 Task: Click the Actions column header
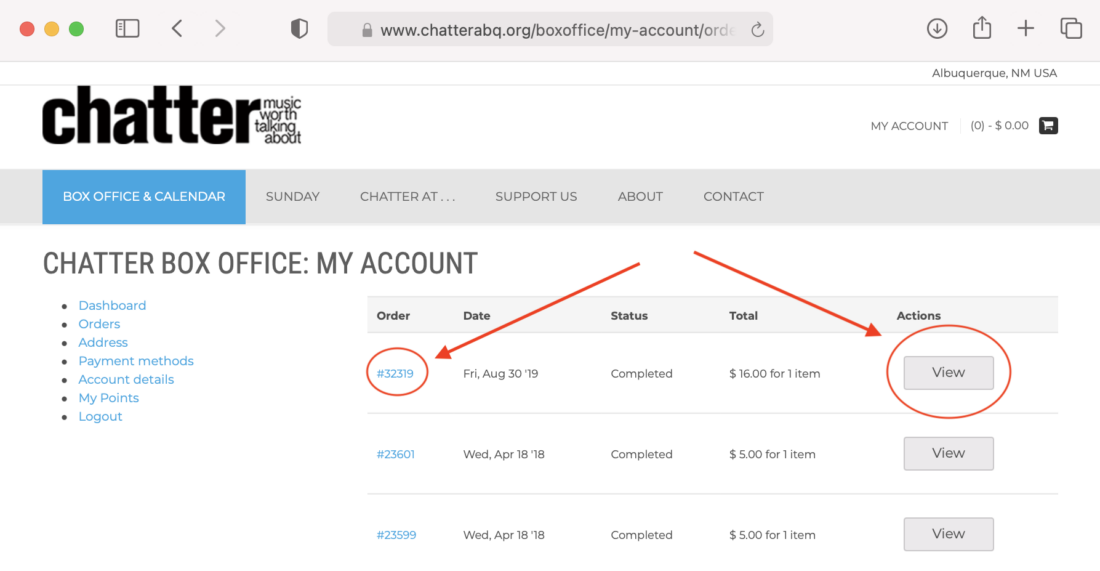point(918,316)
